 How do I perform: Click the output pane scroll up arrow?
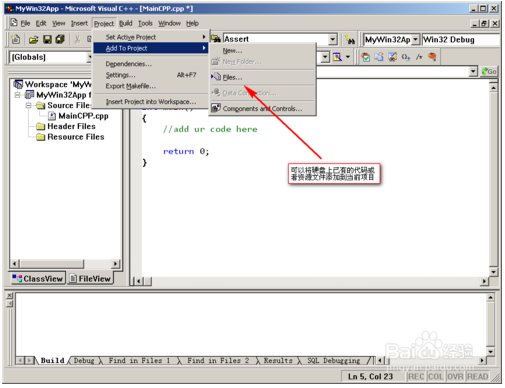pyautogui.click(x=490, y=297)
